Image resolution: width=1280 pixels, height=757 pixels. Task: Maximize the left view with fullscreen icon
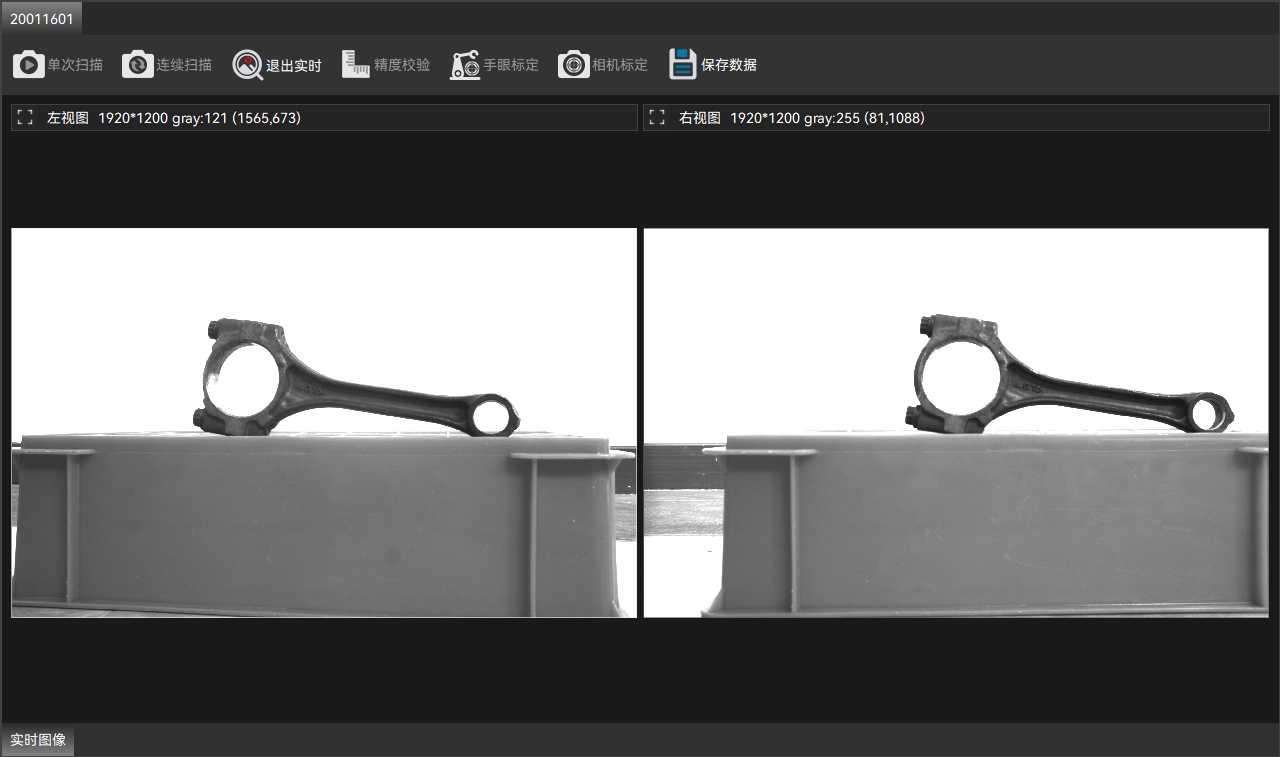coord(26,118)
